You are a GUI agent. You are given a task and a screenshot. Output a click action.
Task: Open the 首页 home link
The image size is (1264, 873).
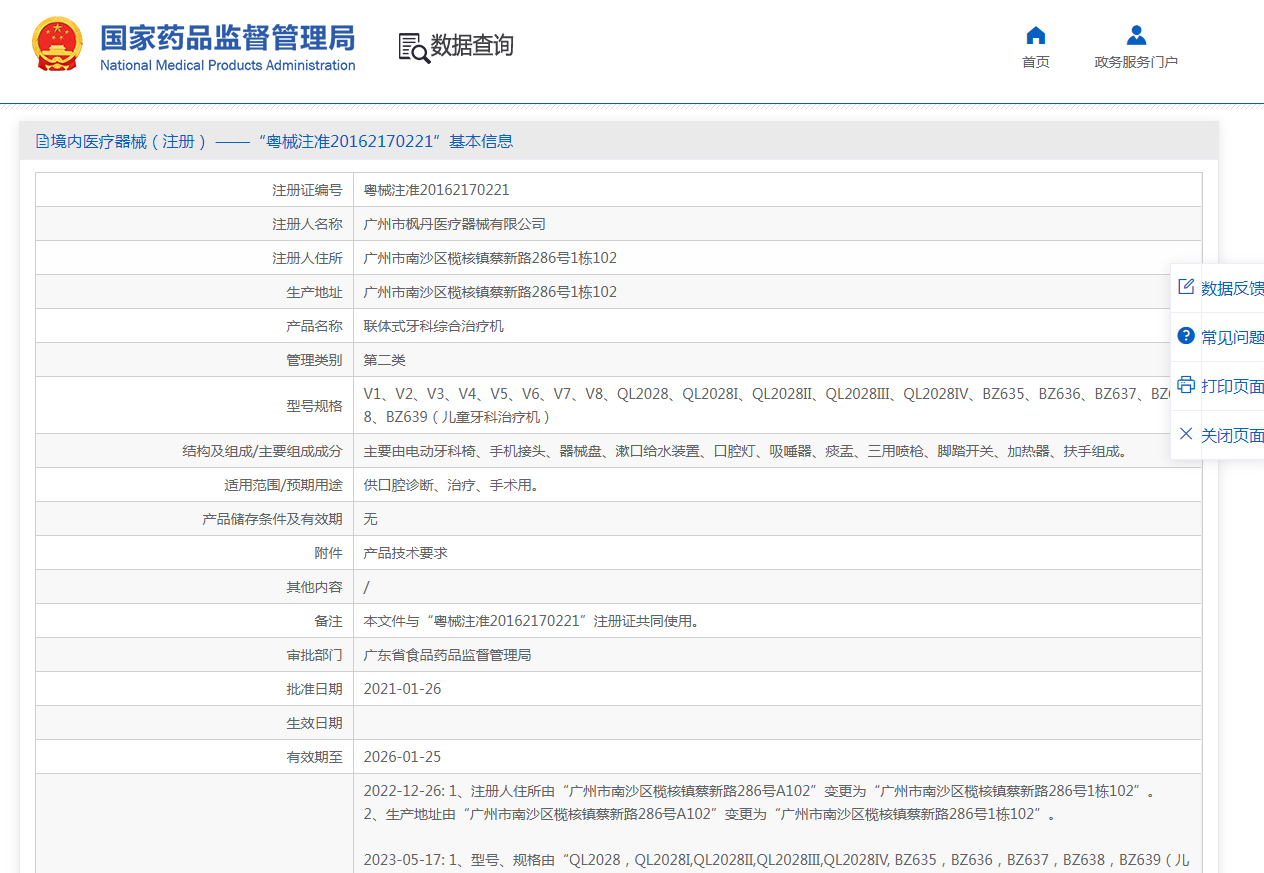pyautogui.click(x=1035, y=62)
